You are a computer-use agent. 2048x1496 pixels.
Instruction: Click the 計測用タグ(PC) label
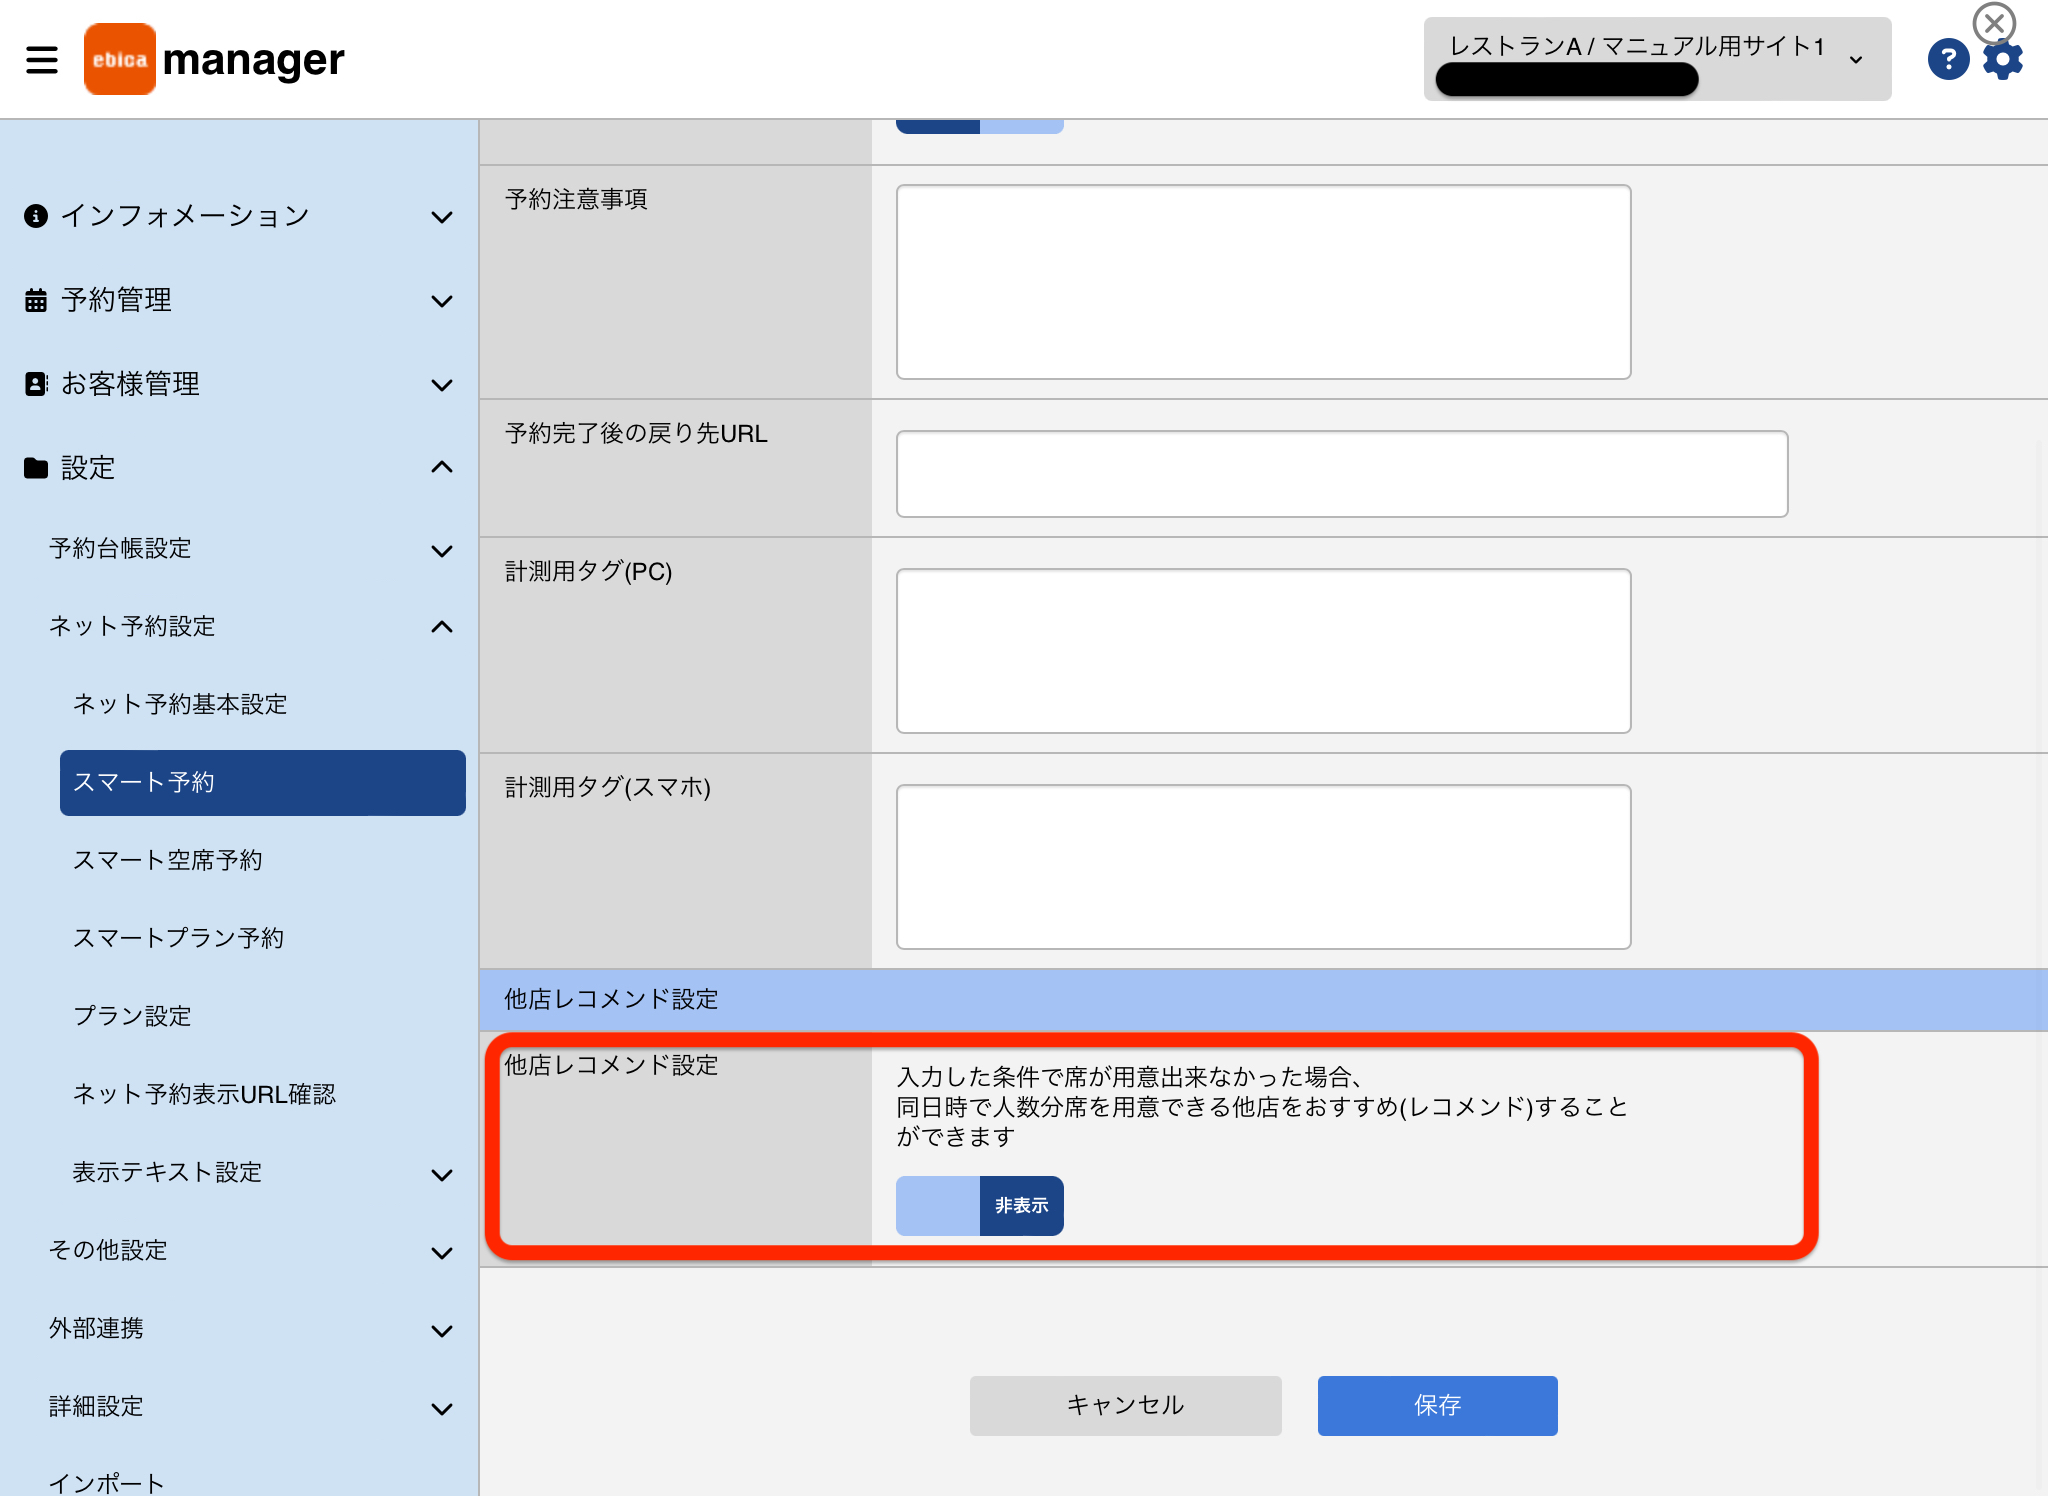tap(588, 571)
